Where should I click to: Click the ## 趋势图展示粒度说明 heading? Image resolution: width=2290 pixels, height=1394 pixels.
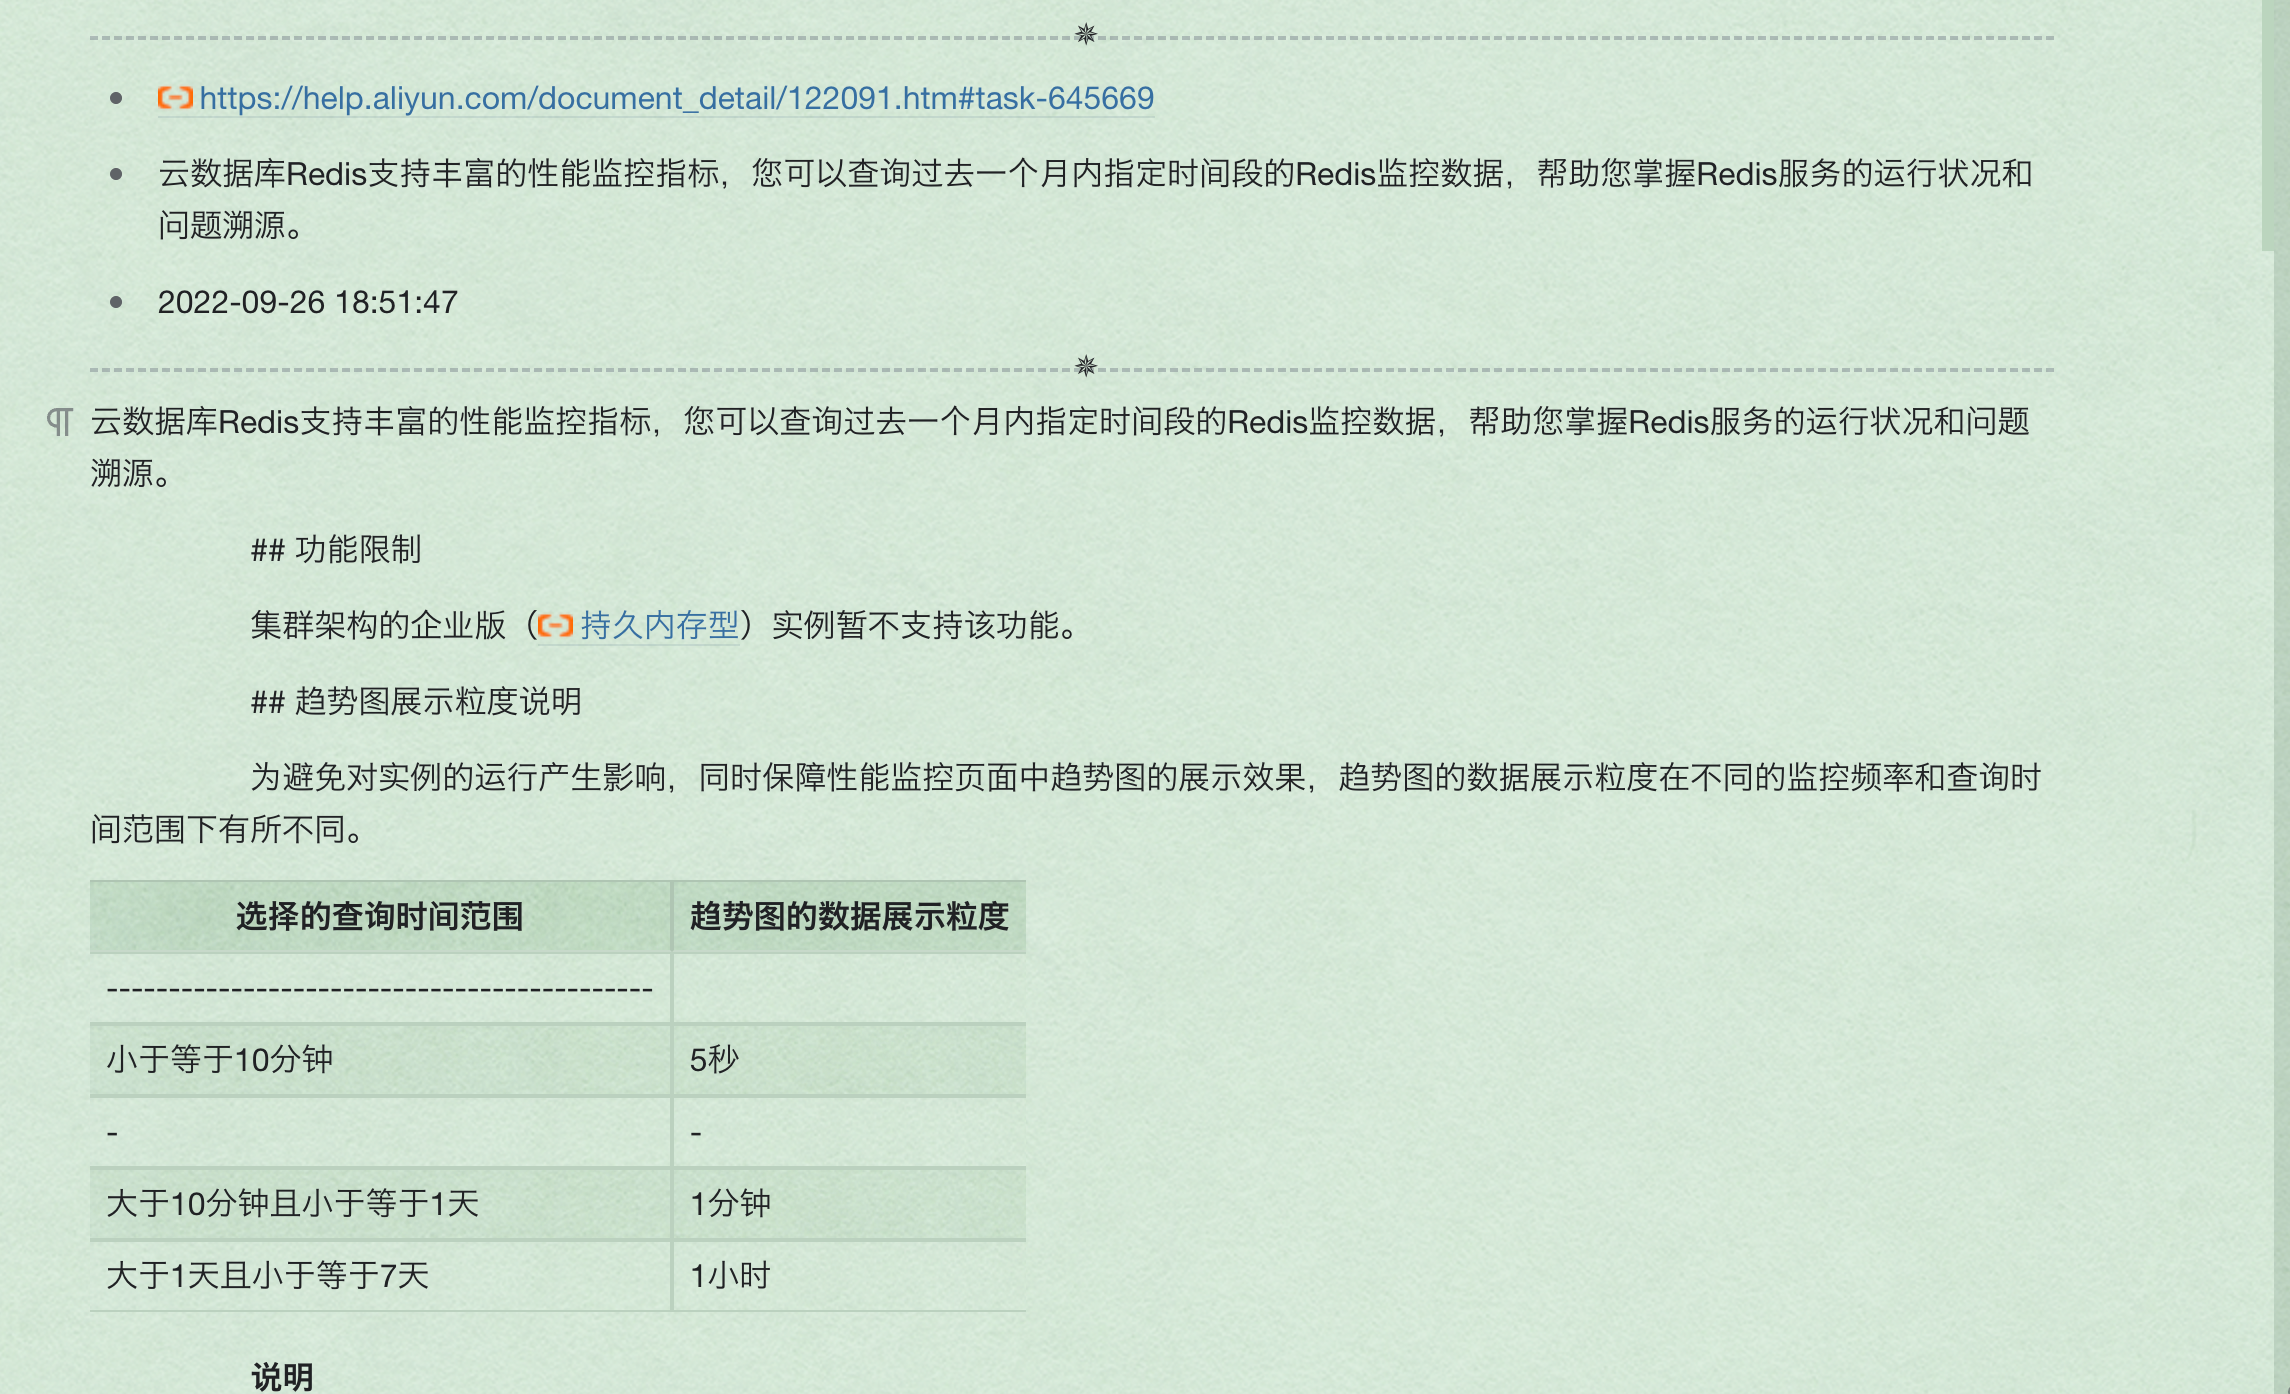[x=416, y=702]
